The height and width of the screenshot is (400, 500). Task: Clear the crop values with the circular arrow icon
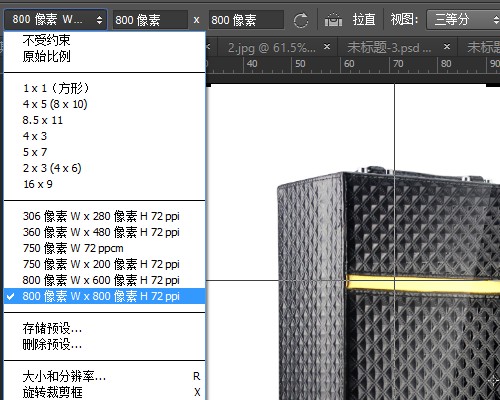coord(301,20)
